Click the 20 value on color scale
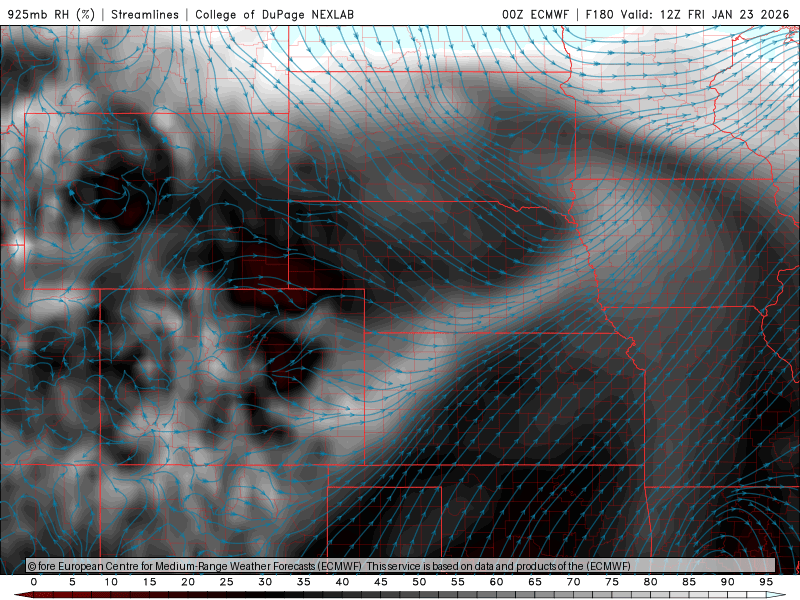Image resolution: width=800 pixels, height=600 pixels. point(188,582)
